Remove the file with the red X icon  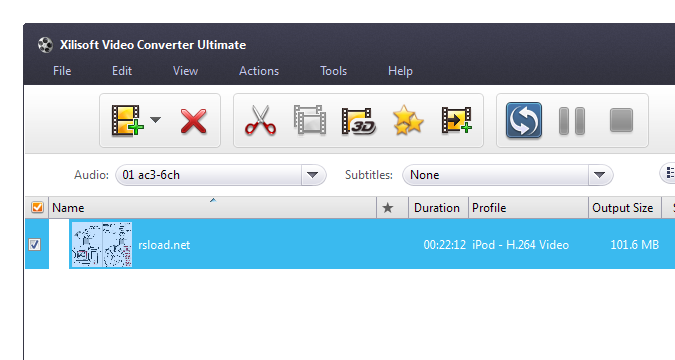pyautogui.click(x=193, y=121)
